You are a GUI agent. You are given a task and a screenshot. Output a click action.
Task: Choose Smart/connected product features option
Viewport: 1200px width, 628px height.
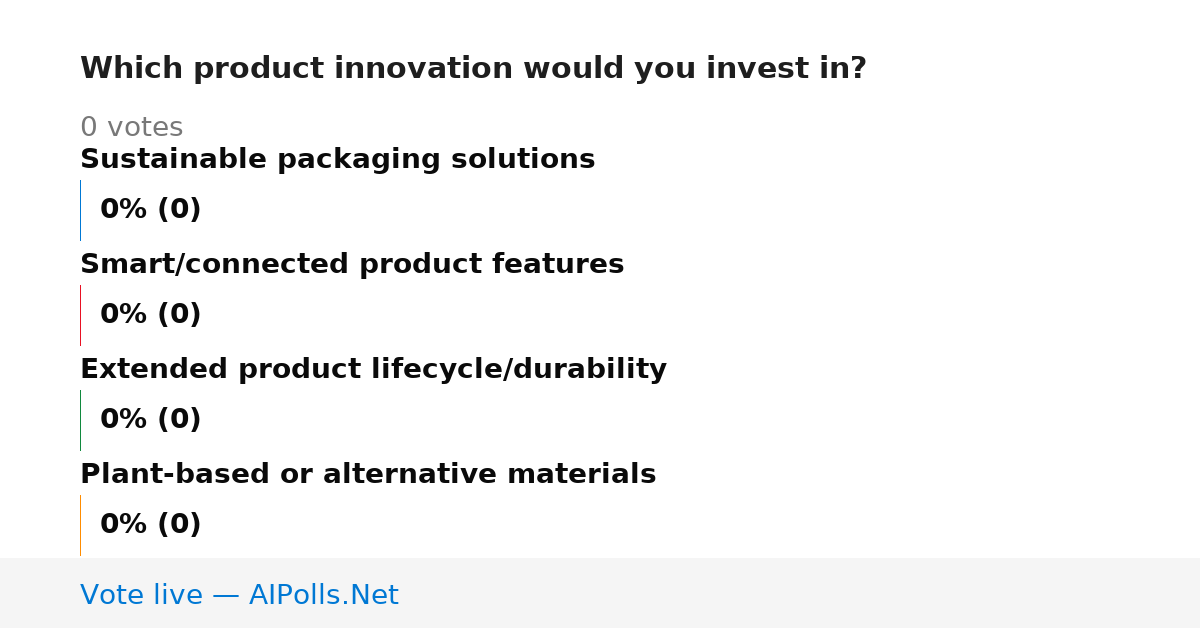click(x=352, y=265)
